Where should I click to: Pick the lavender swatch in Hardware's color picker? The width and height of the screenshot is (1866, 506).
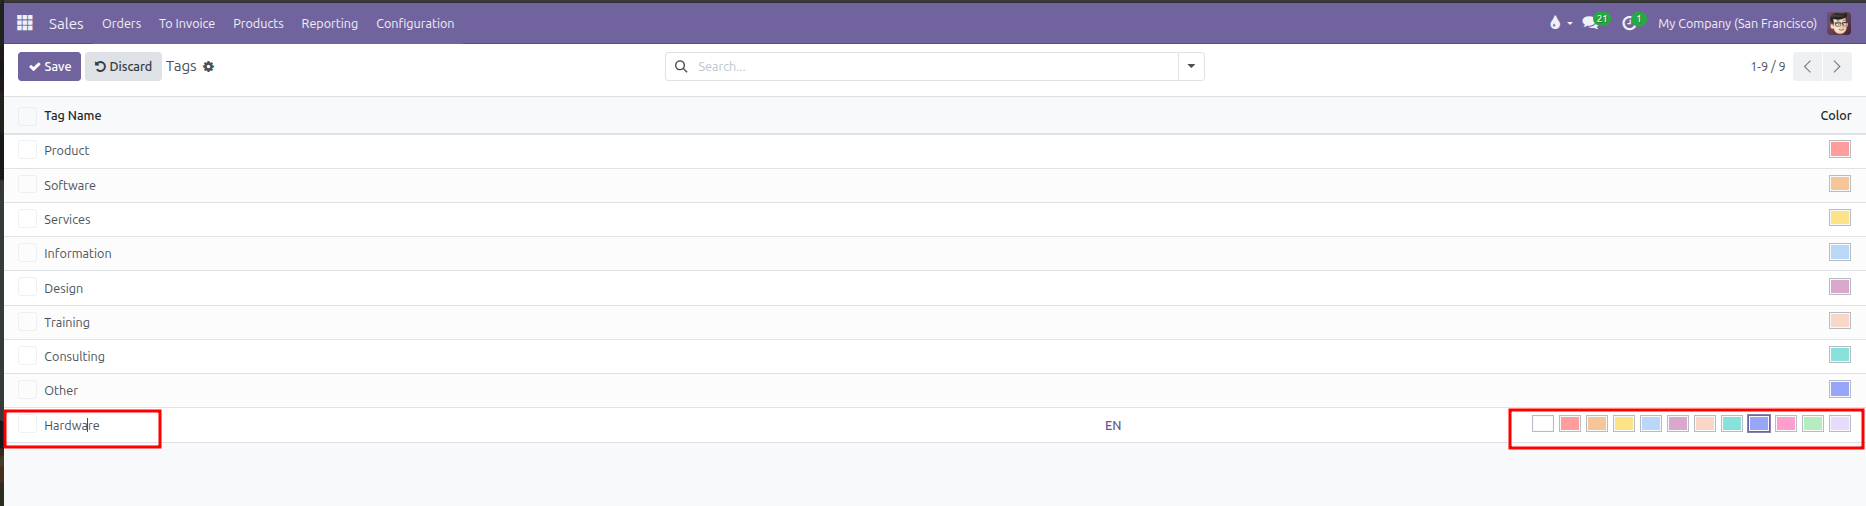[1840, 424]
